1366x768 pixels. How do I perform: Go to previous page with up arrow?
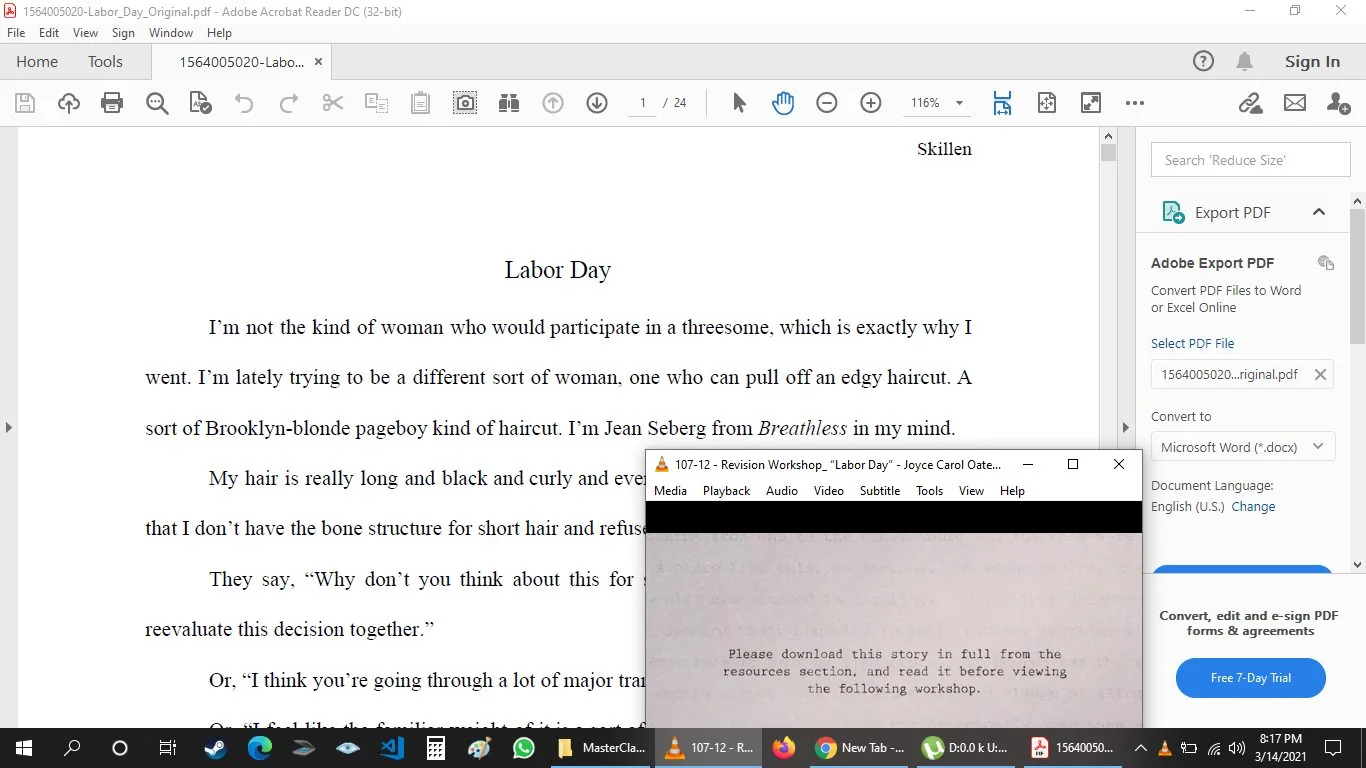pos(553,103)
